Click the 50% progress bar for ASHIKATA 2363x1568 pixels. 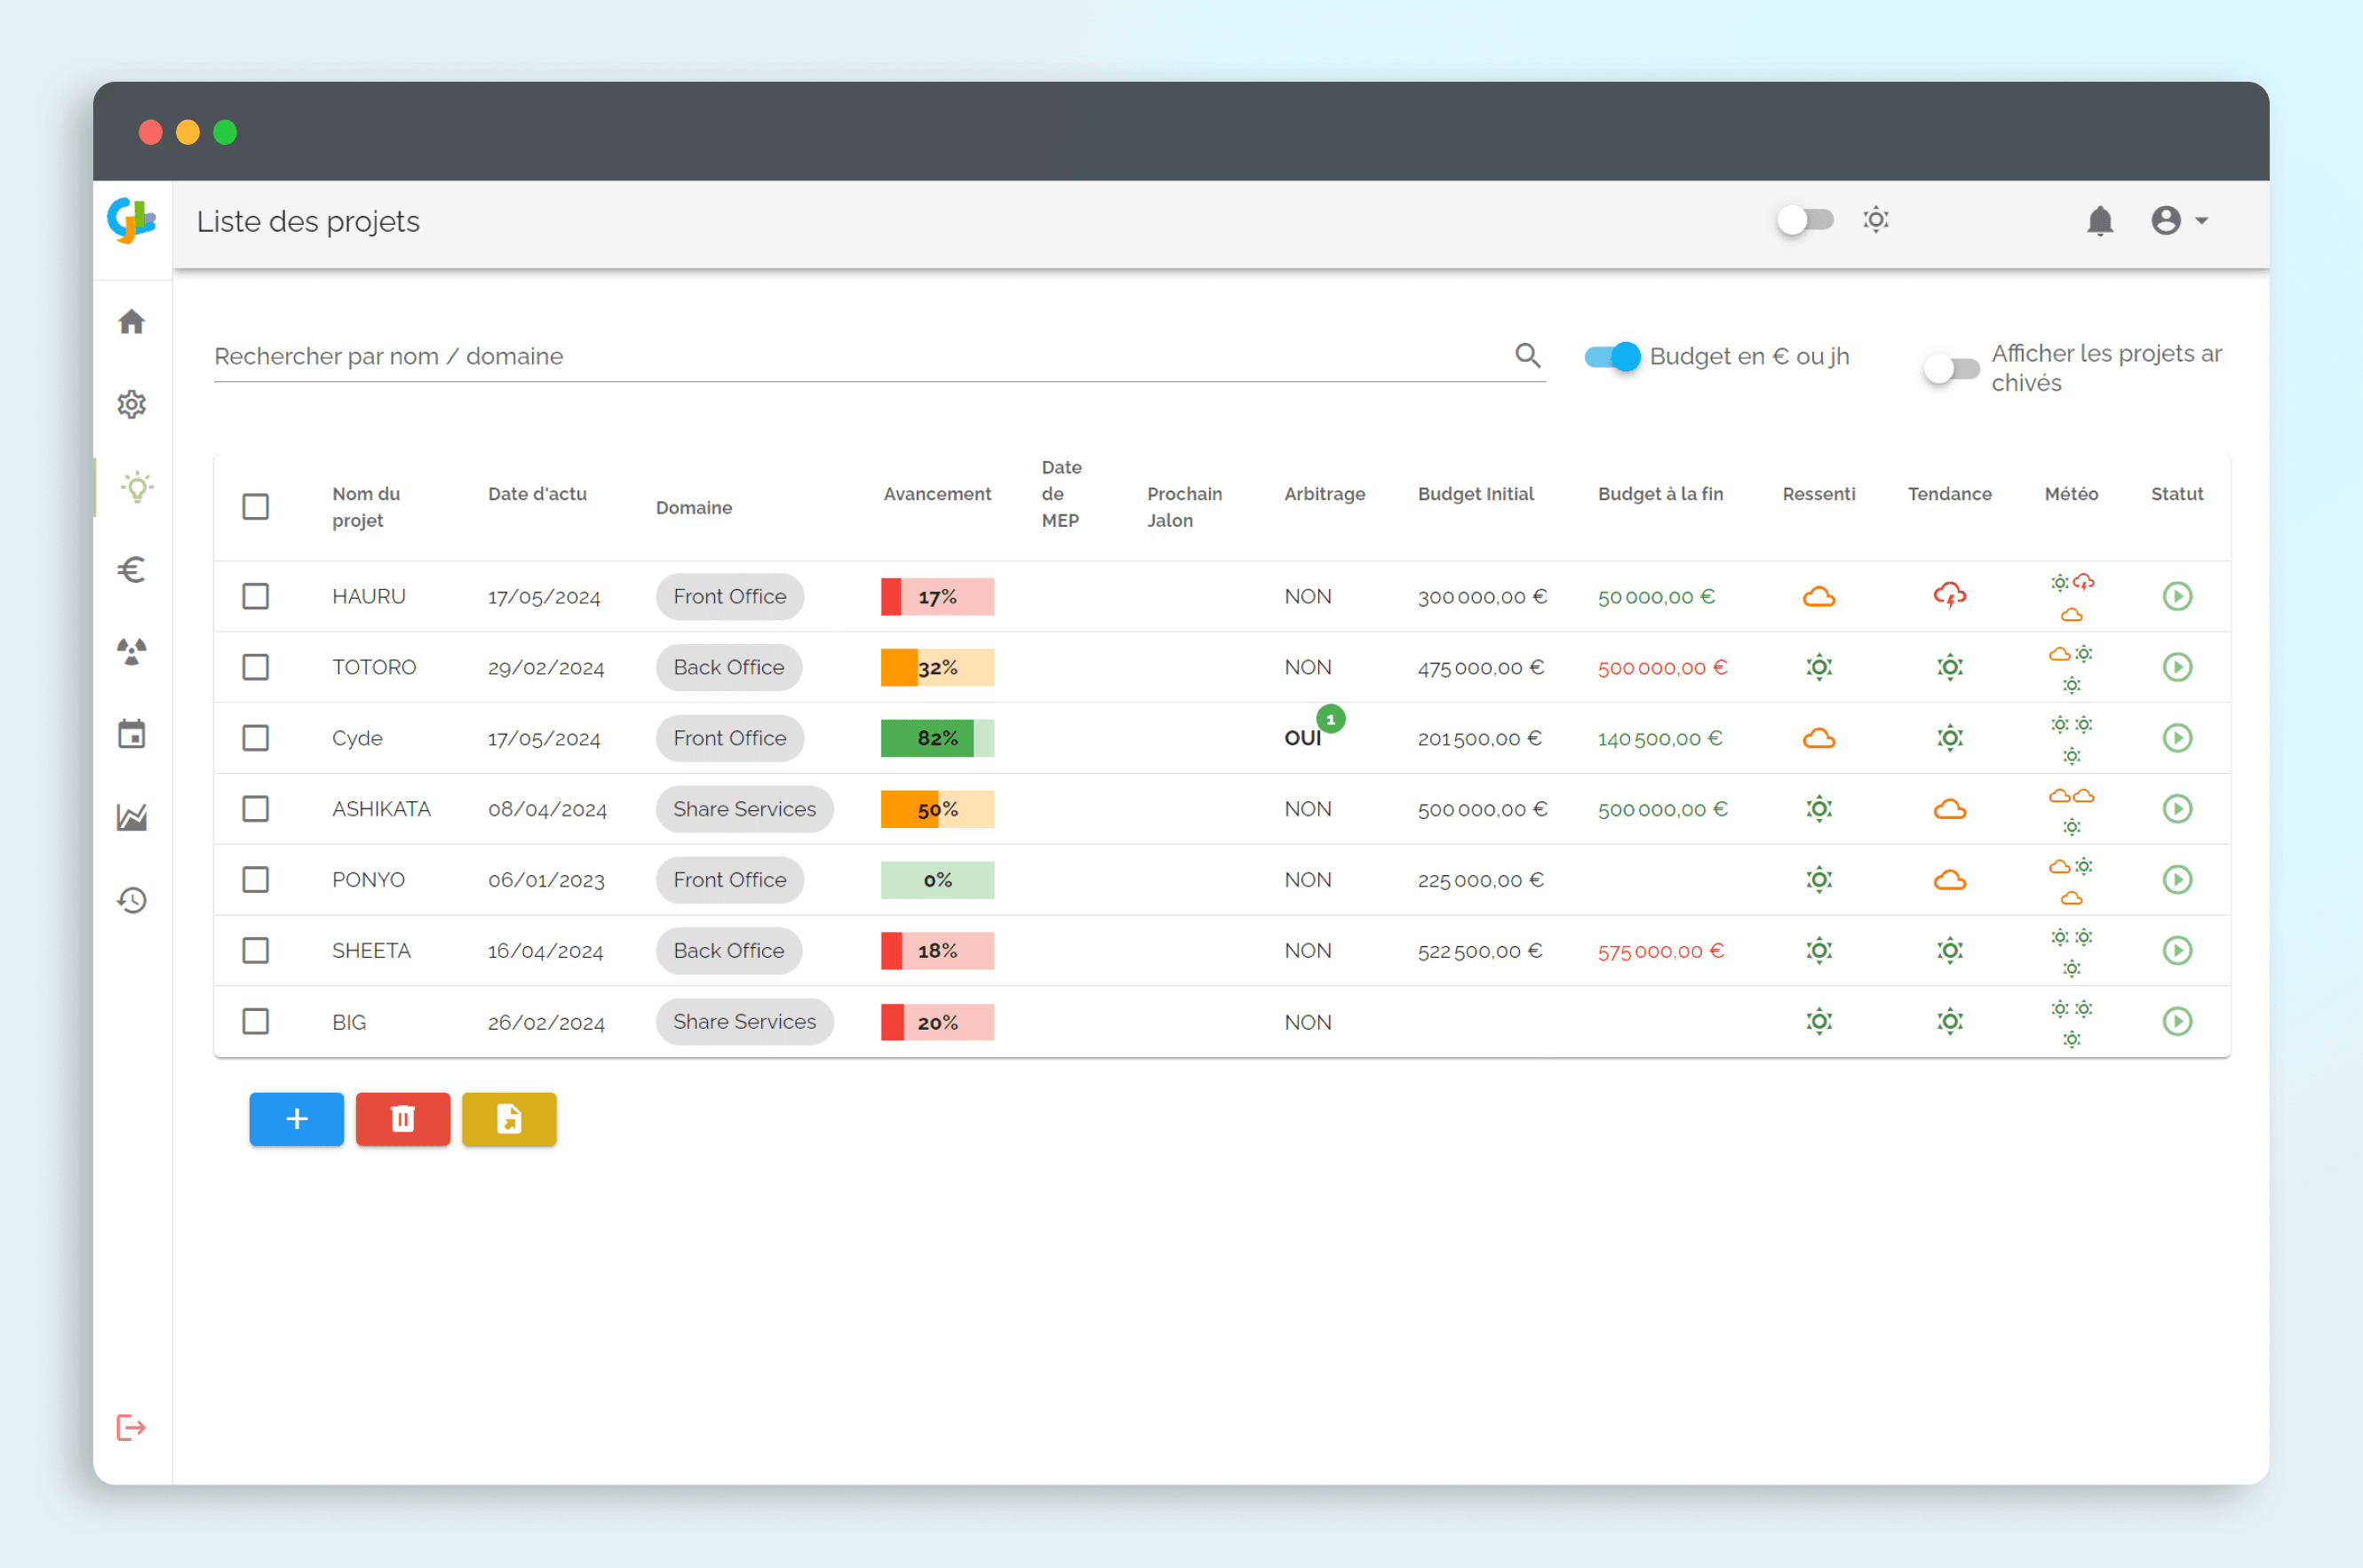(x=937, y=809)
